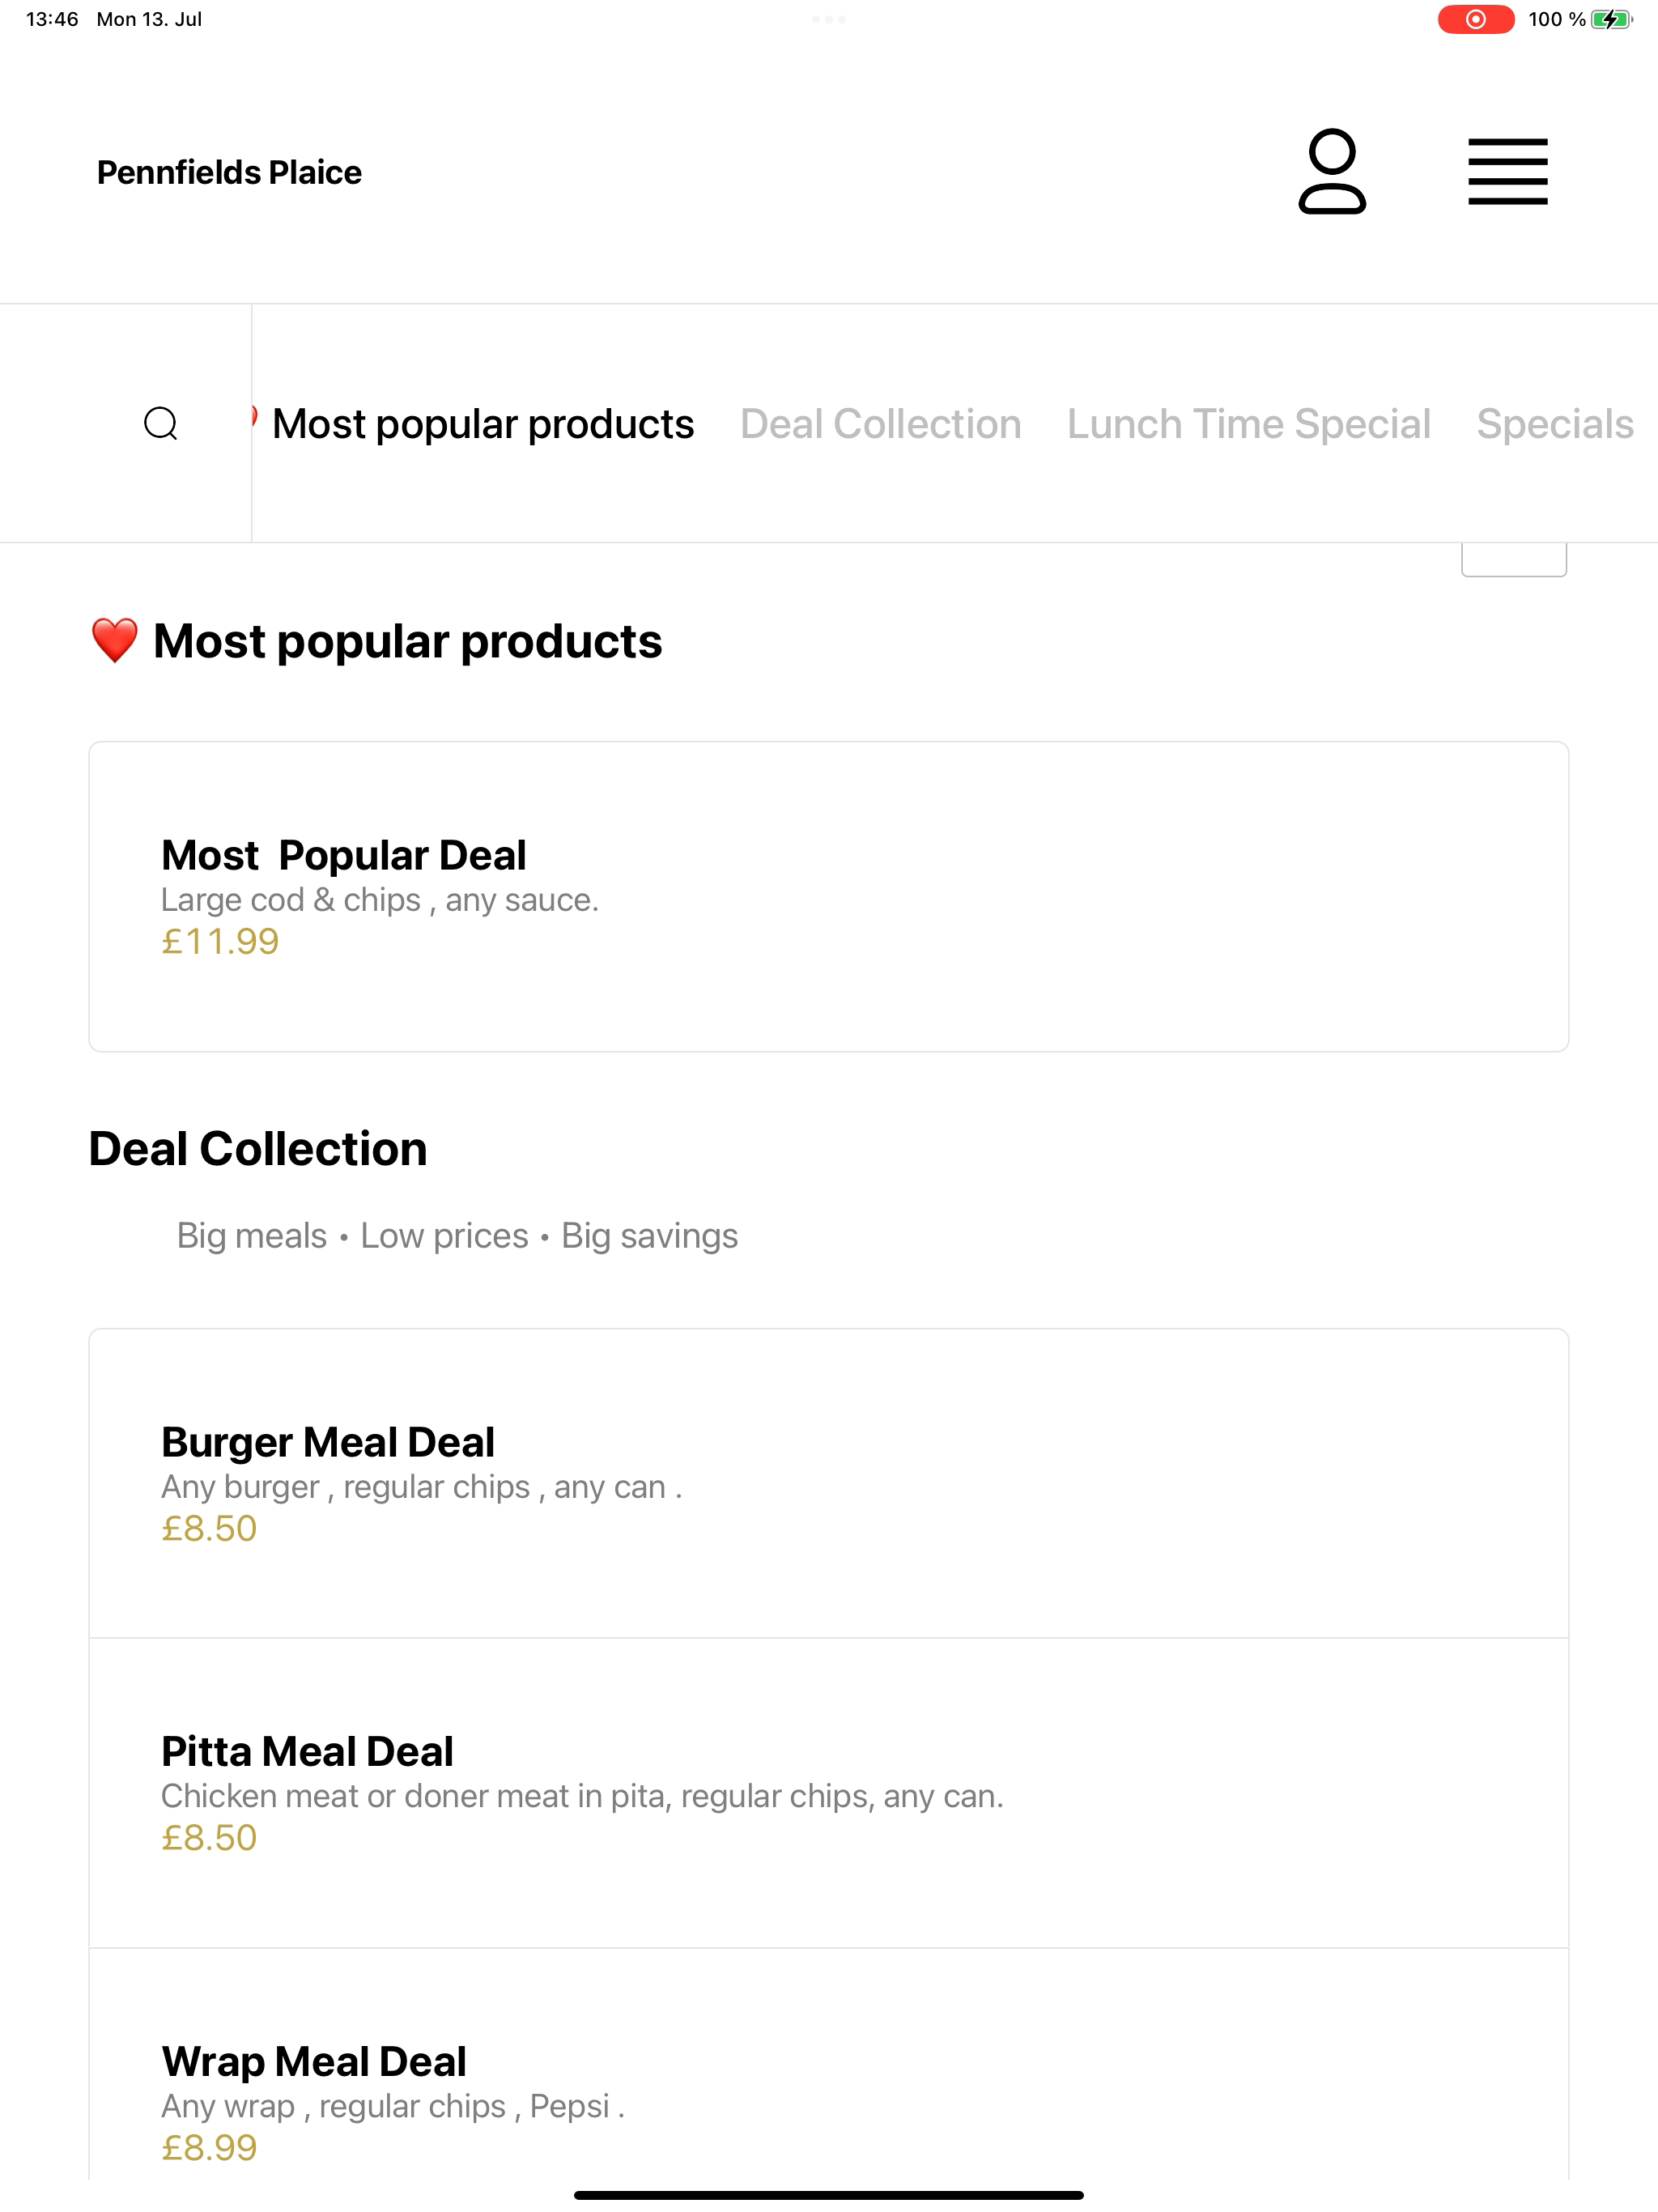This screenshot has width=1658, height=2212.
Task: Click the £11.99 price label
Action: point(220,942)
